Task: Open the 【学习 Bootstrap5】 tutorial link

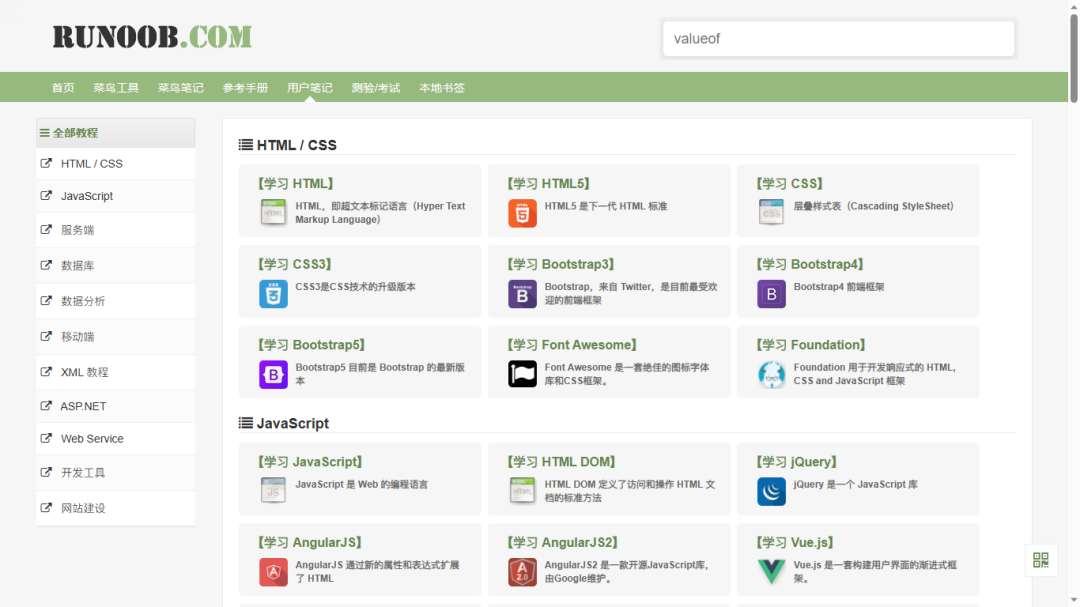Action: (x=311, y=344)
